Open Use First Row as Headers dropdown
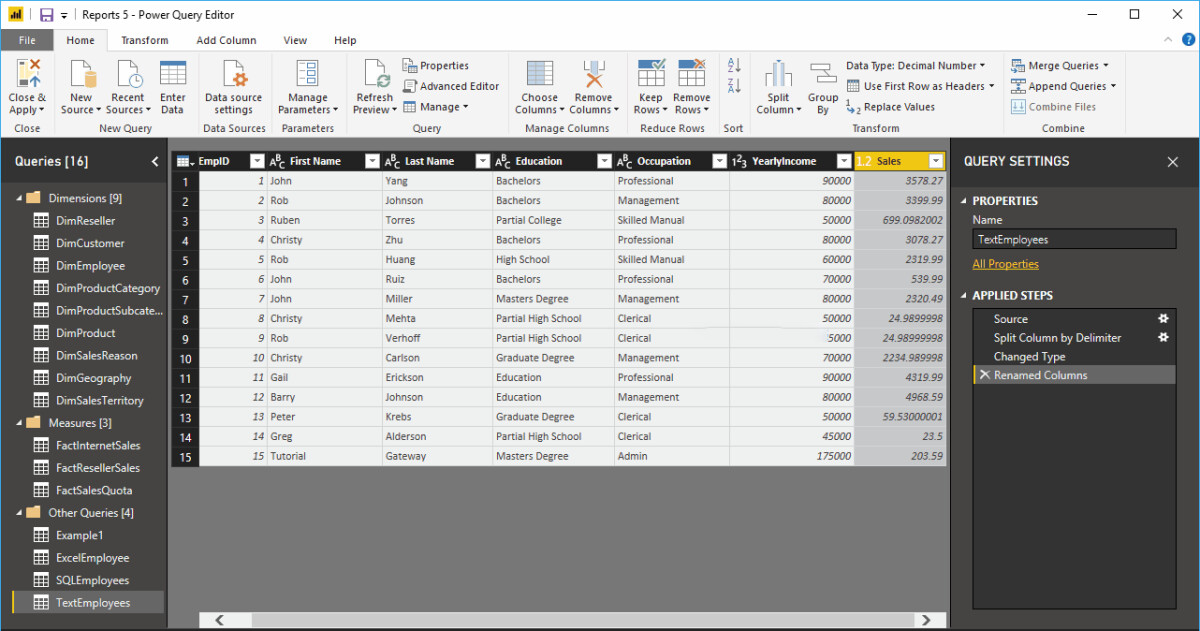The width and height of the screenshot is (1200, 631). [921, 86]
